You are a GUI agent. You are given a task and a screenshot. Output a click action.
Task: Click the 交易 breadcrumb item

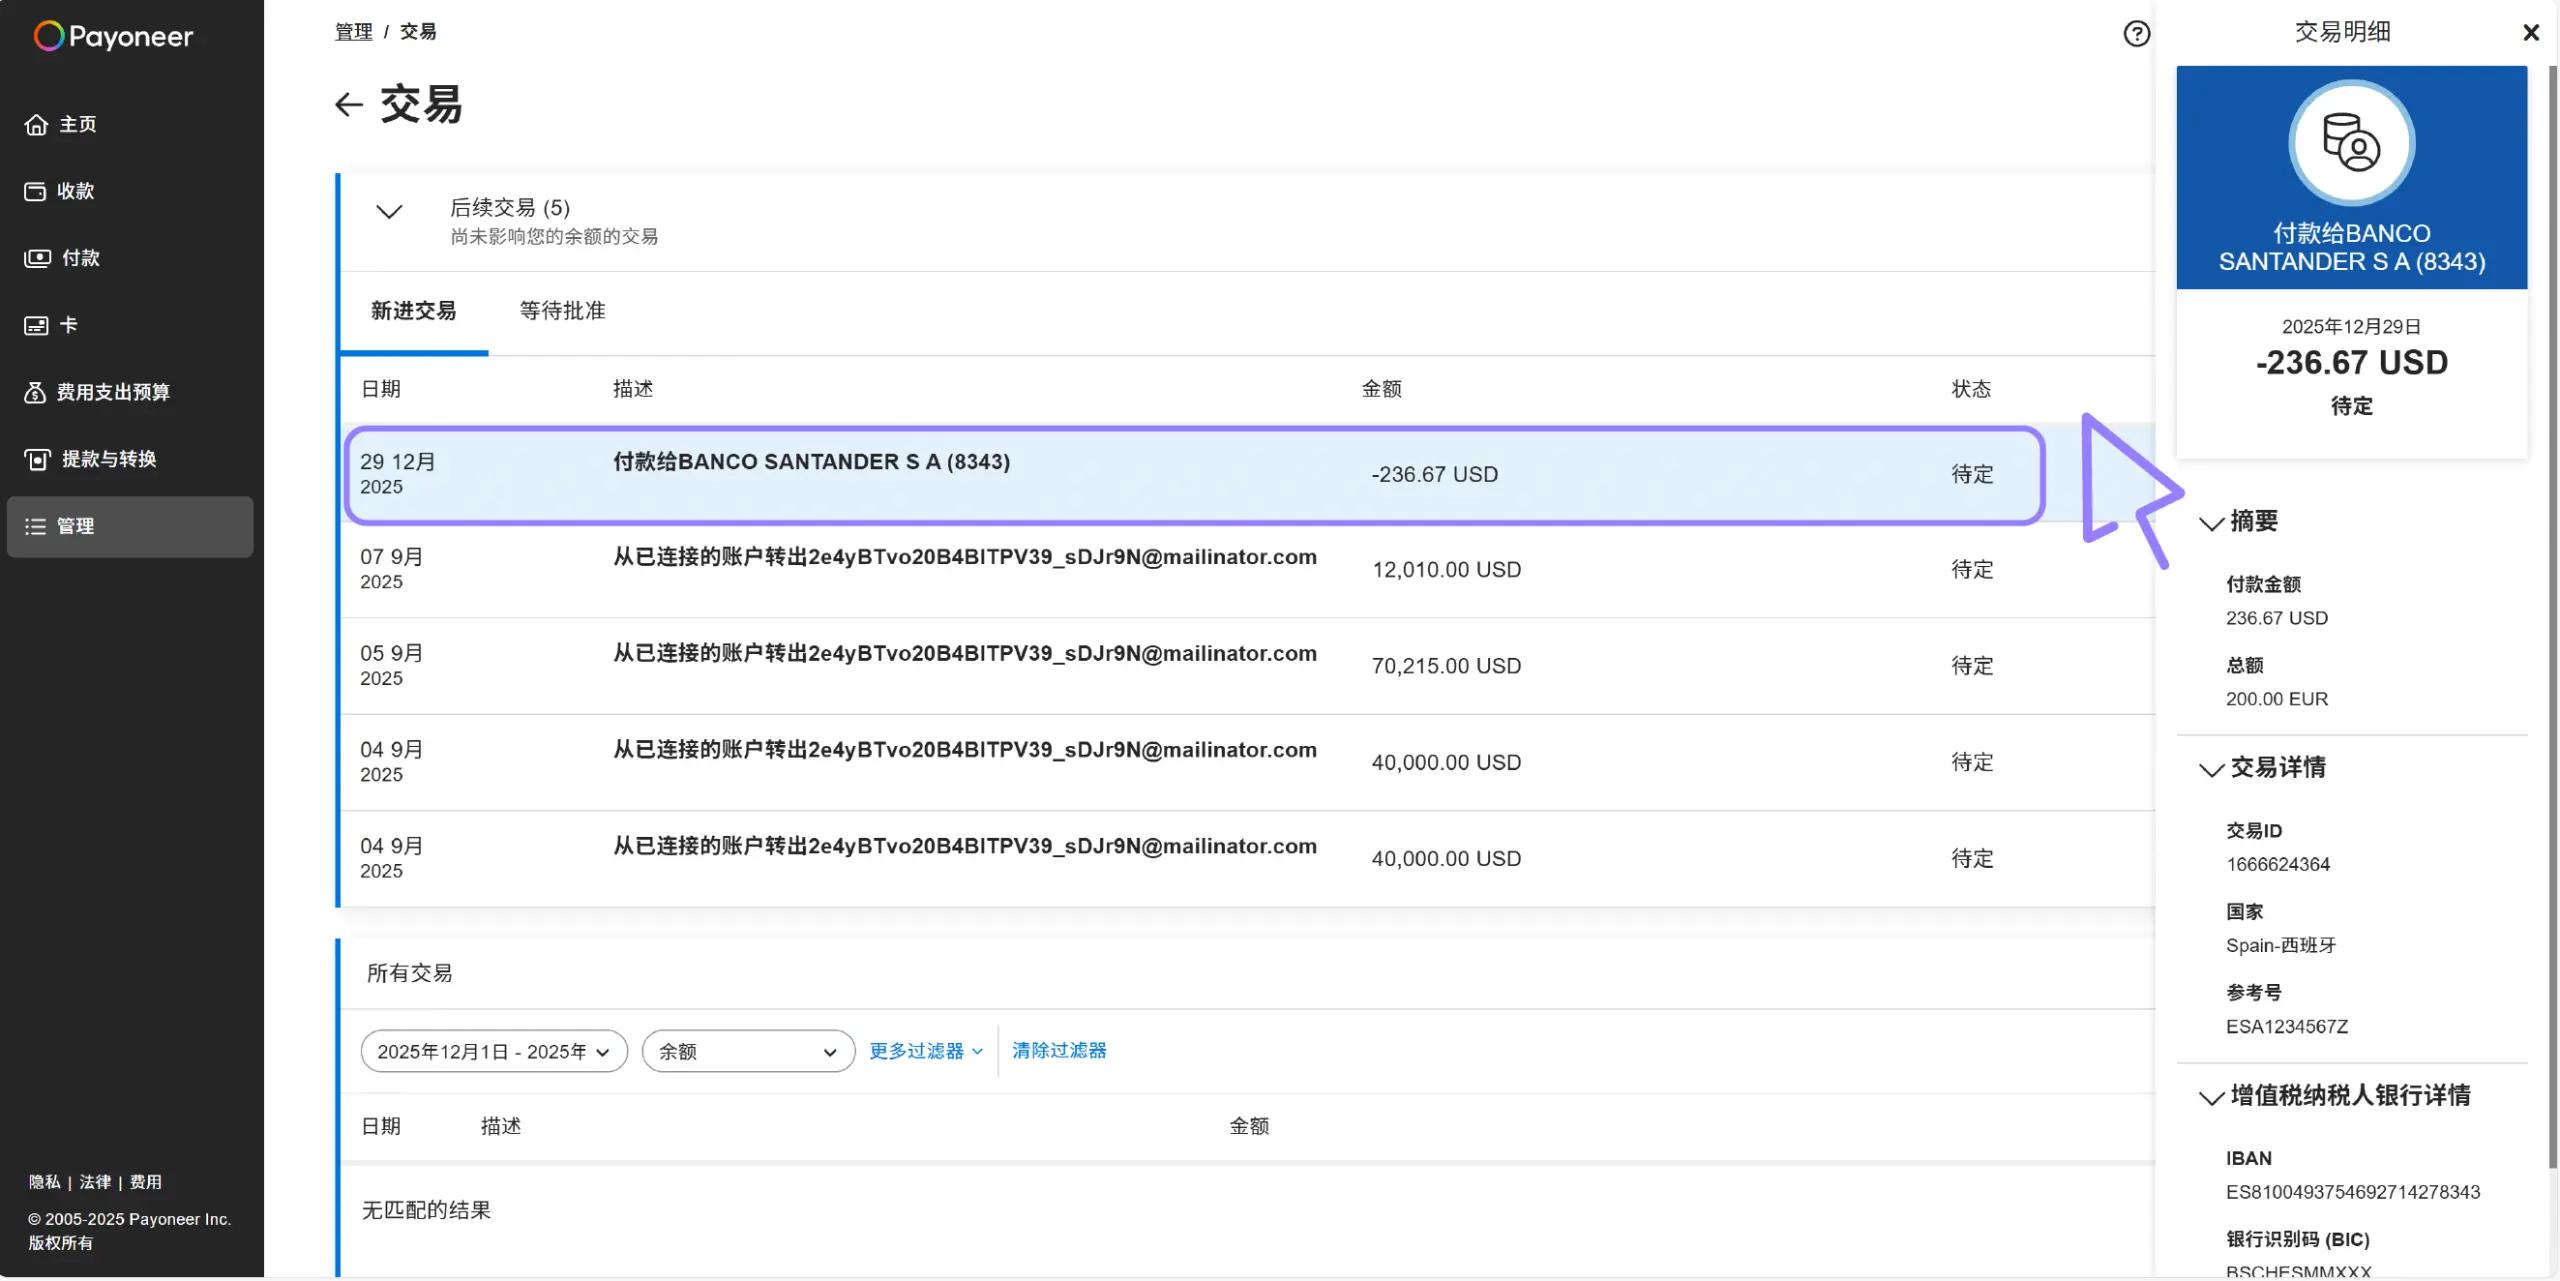point(418,32)
